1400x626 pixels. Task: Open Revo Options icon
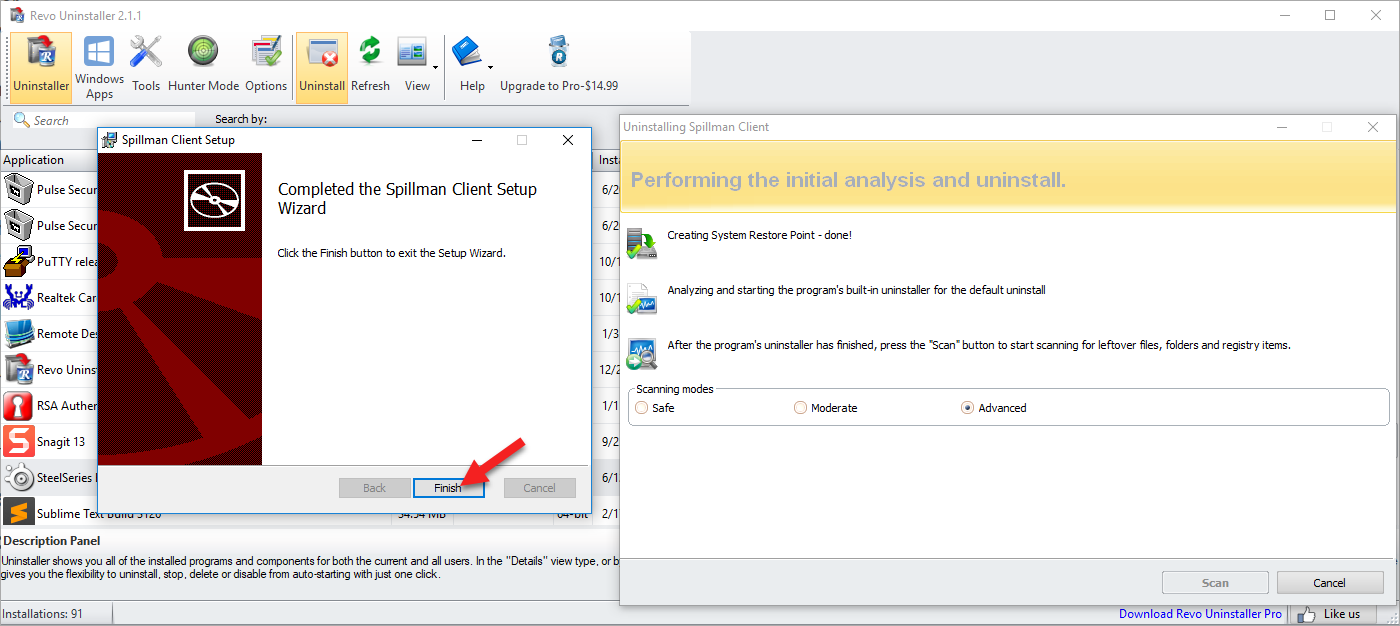(x=266, y=66)
